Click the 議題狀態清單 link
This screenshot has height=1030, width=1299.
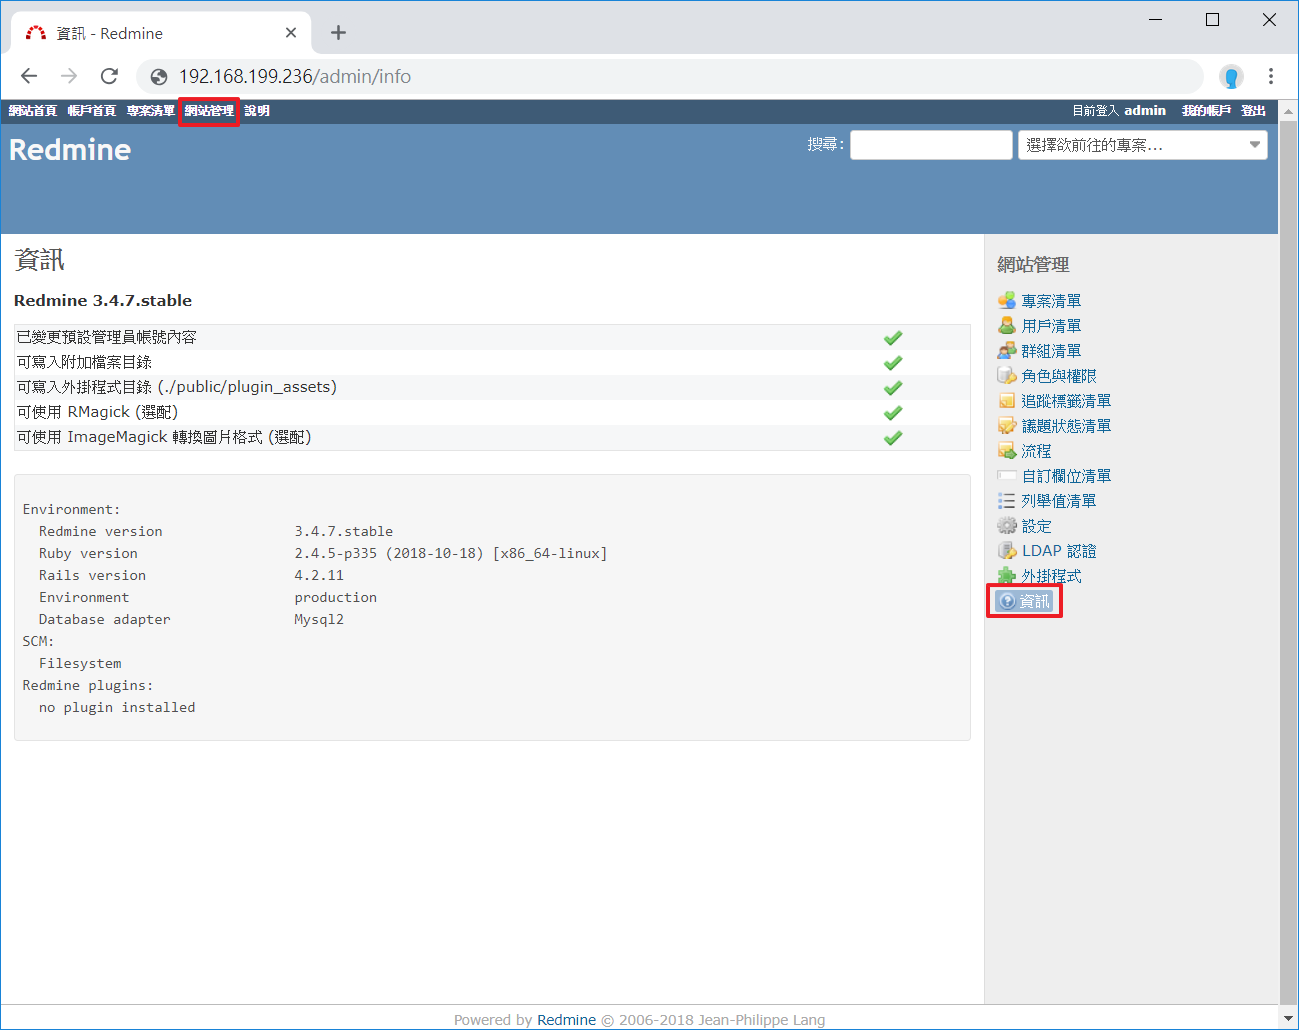[1066, 425]
